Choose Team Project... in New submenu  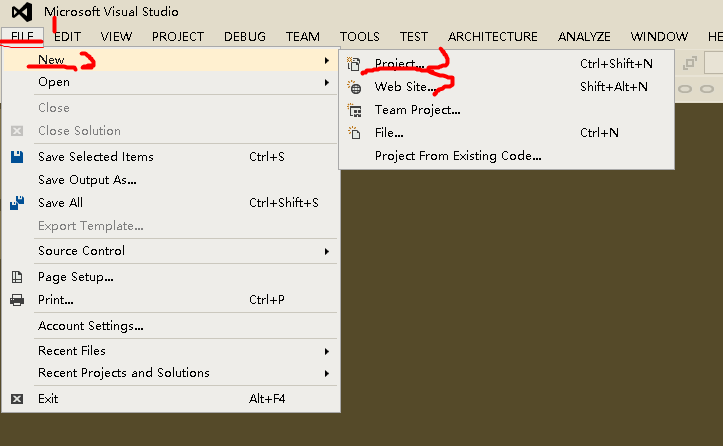point(506,110)
